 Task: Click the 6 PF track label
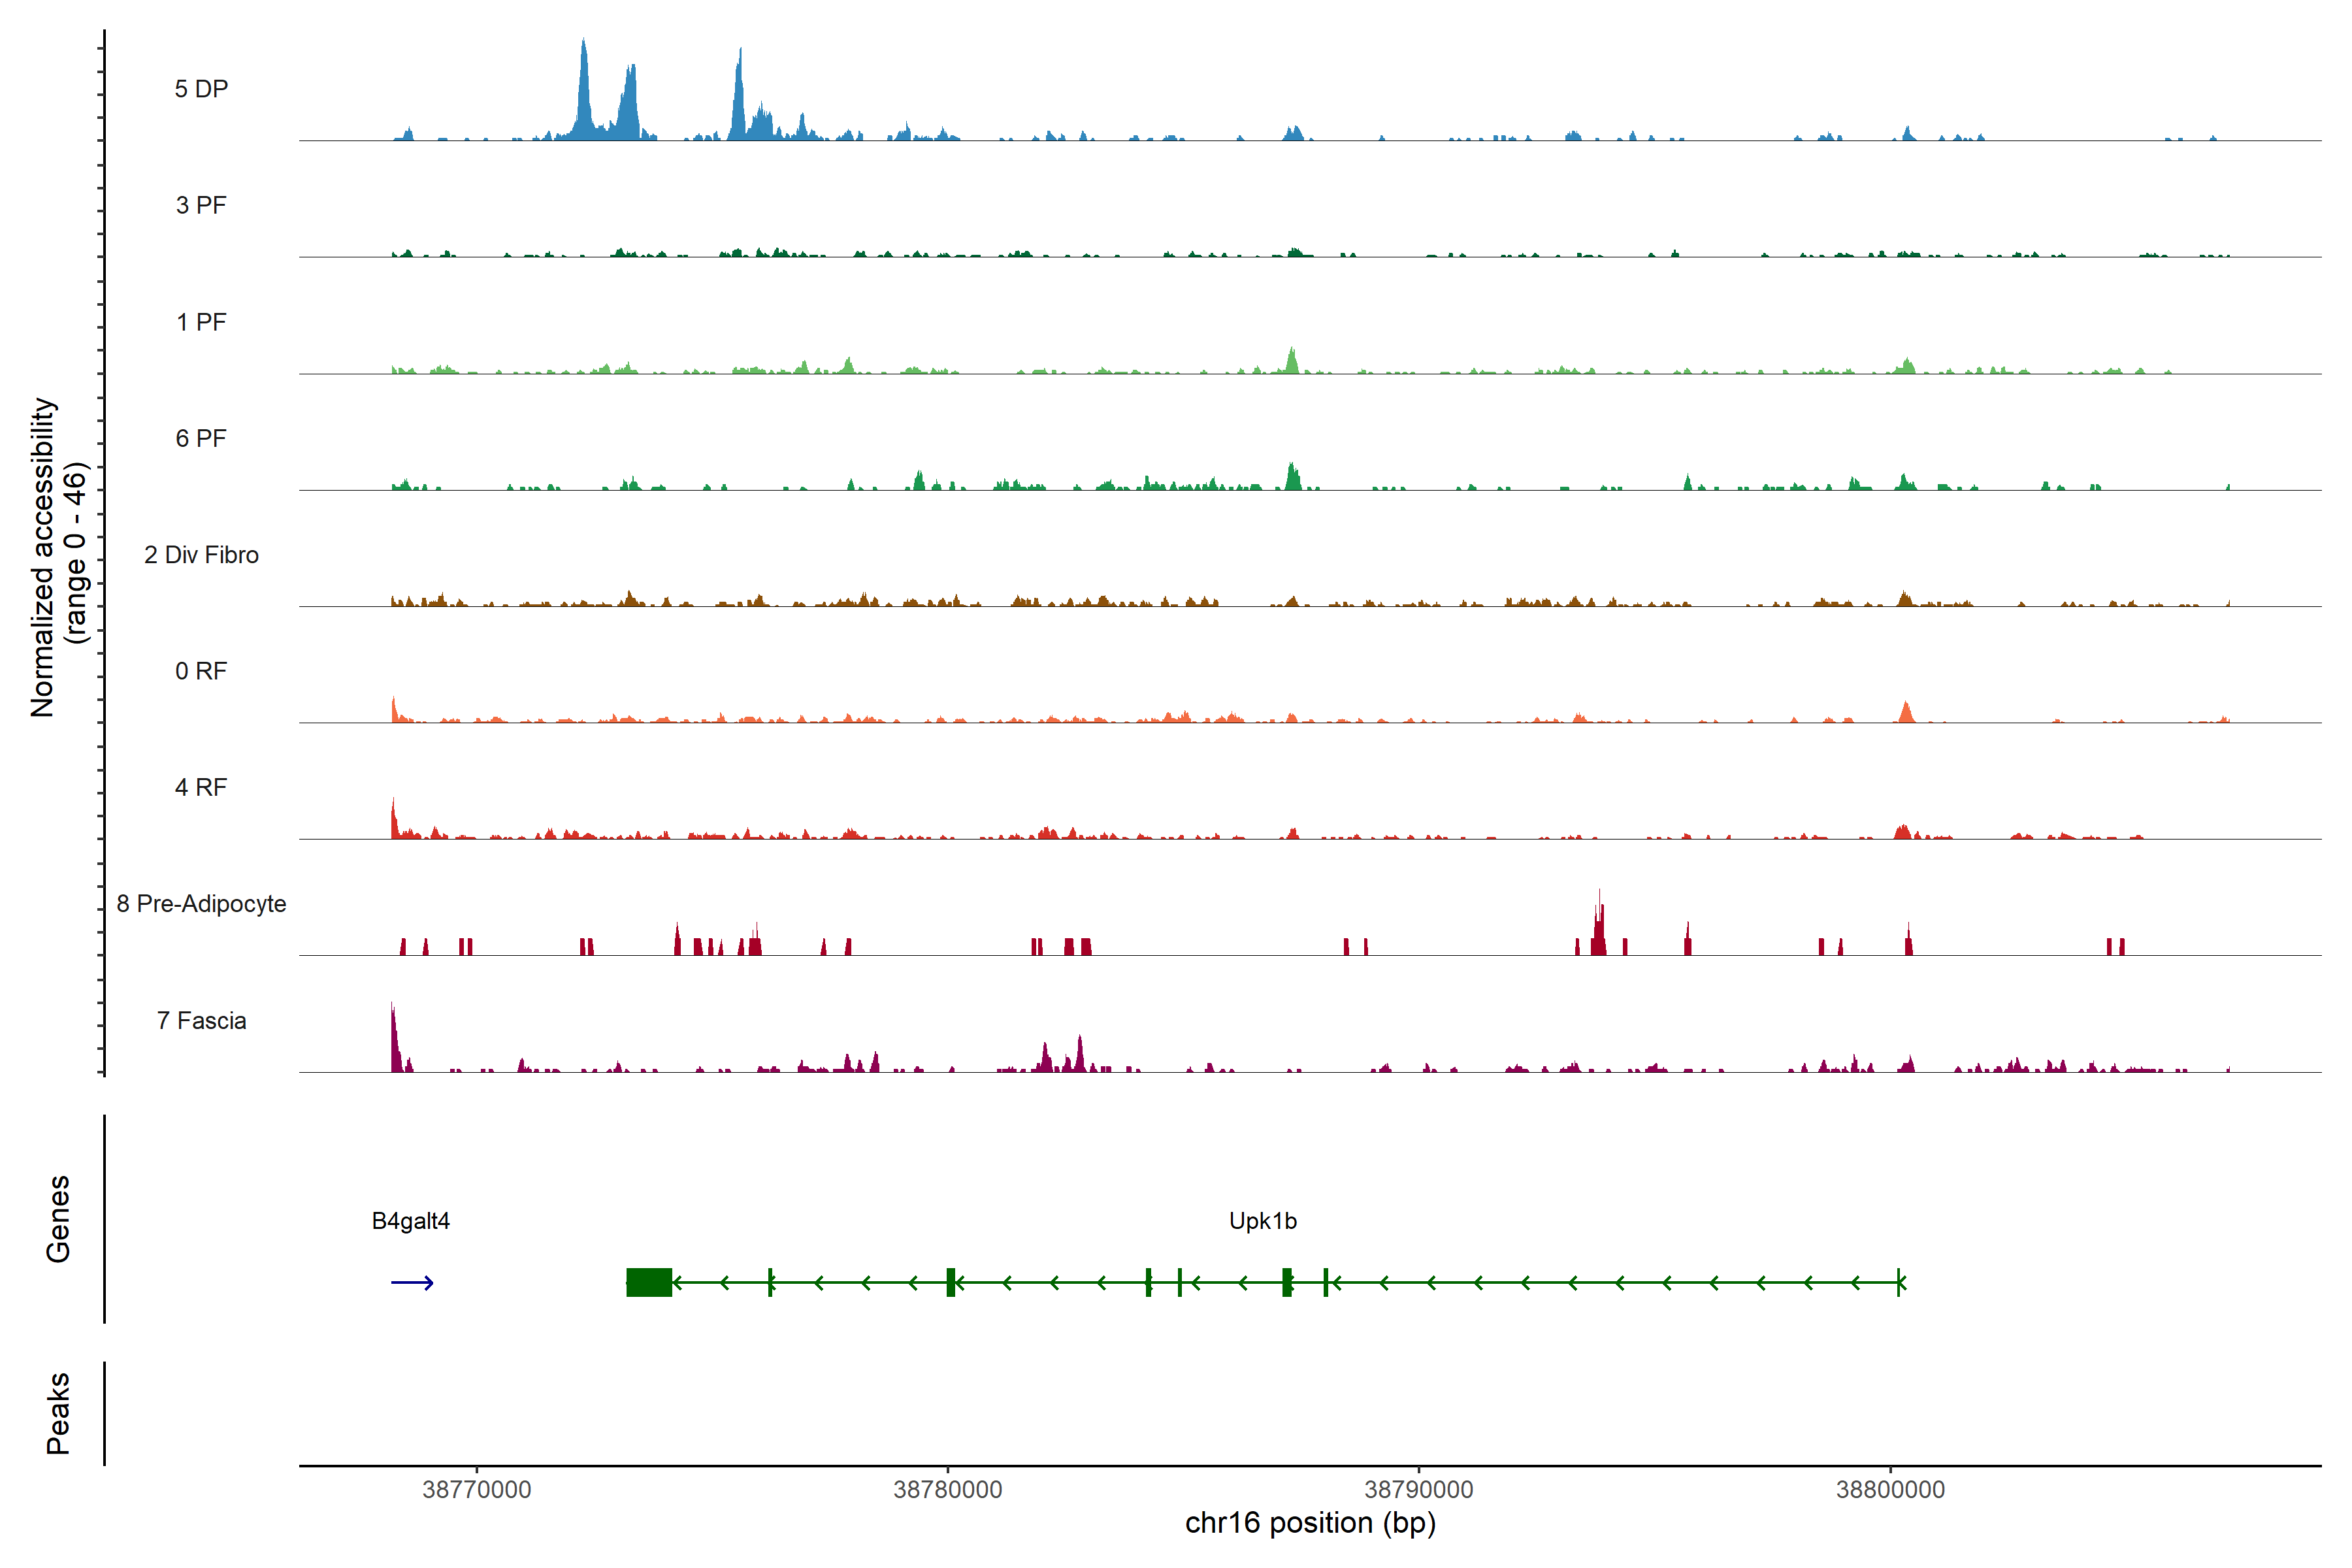201,438
